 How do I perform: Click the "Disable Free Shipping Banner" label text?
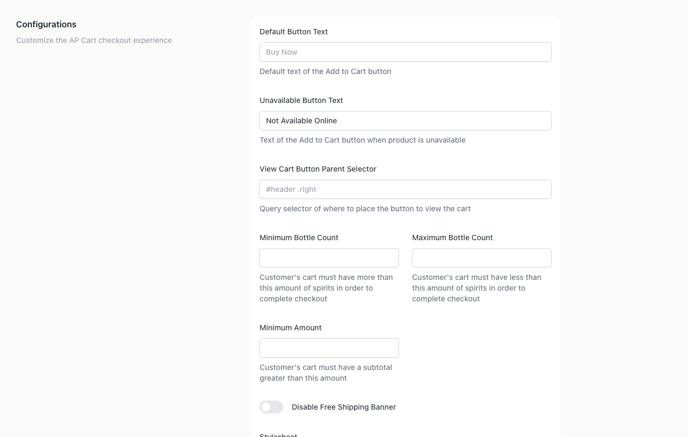[343, 407]
